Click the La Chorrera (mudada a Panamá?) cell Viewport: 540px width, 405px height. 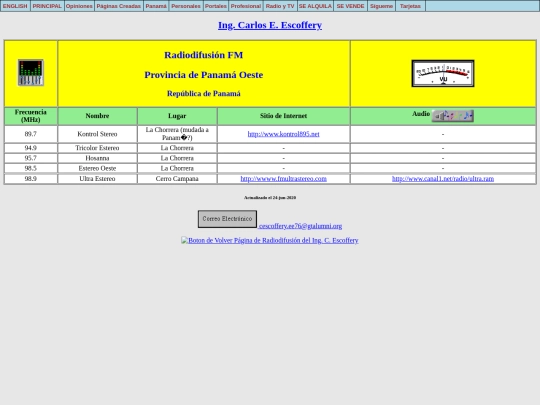pyautogui.click(x=177, y=134)
